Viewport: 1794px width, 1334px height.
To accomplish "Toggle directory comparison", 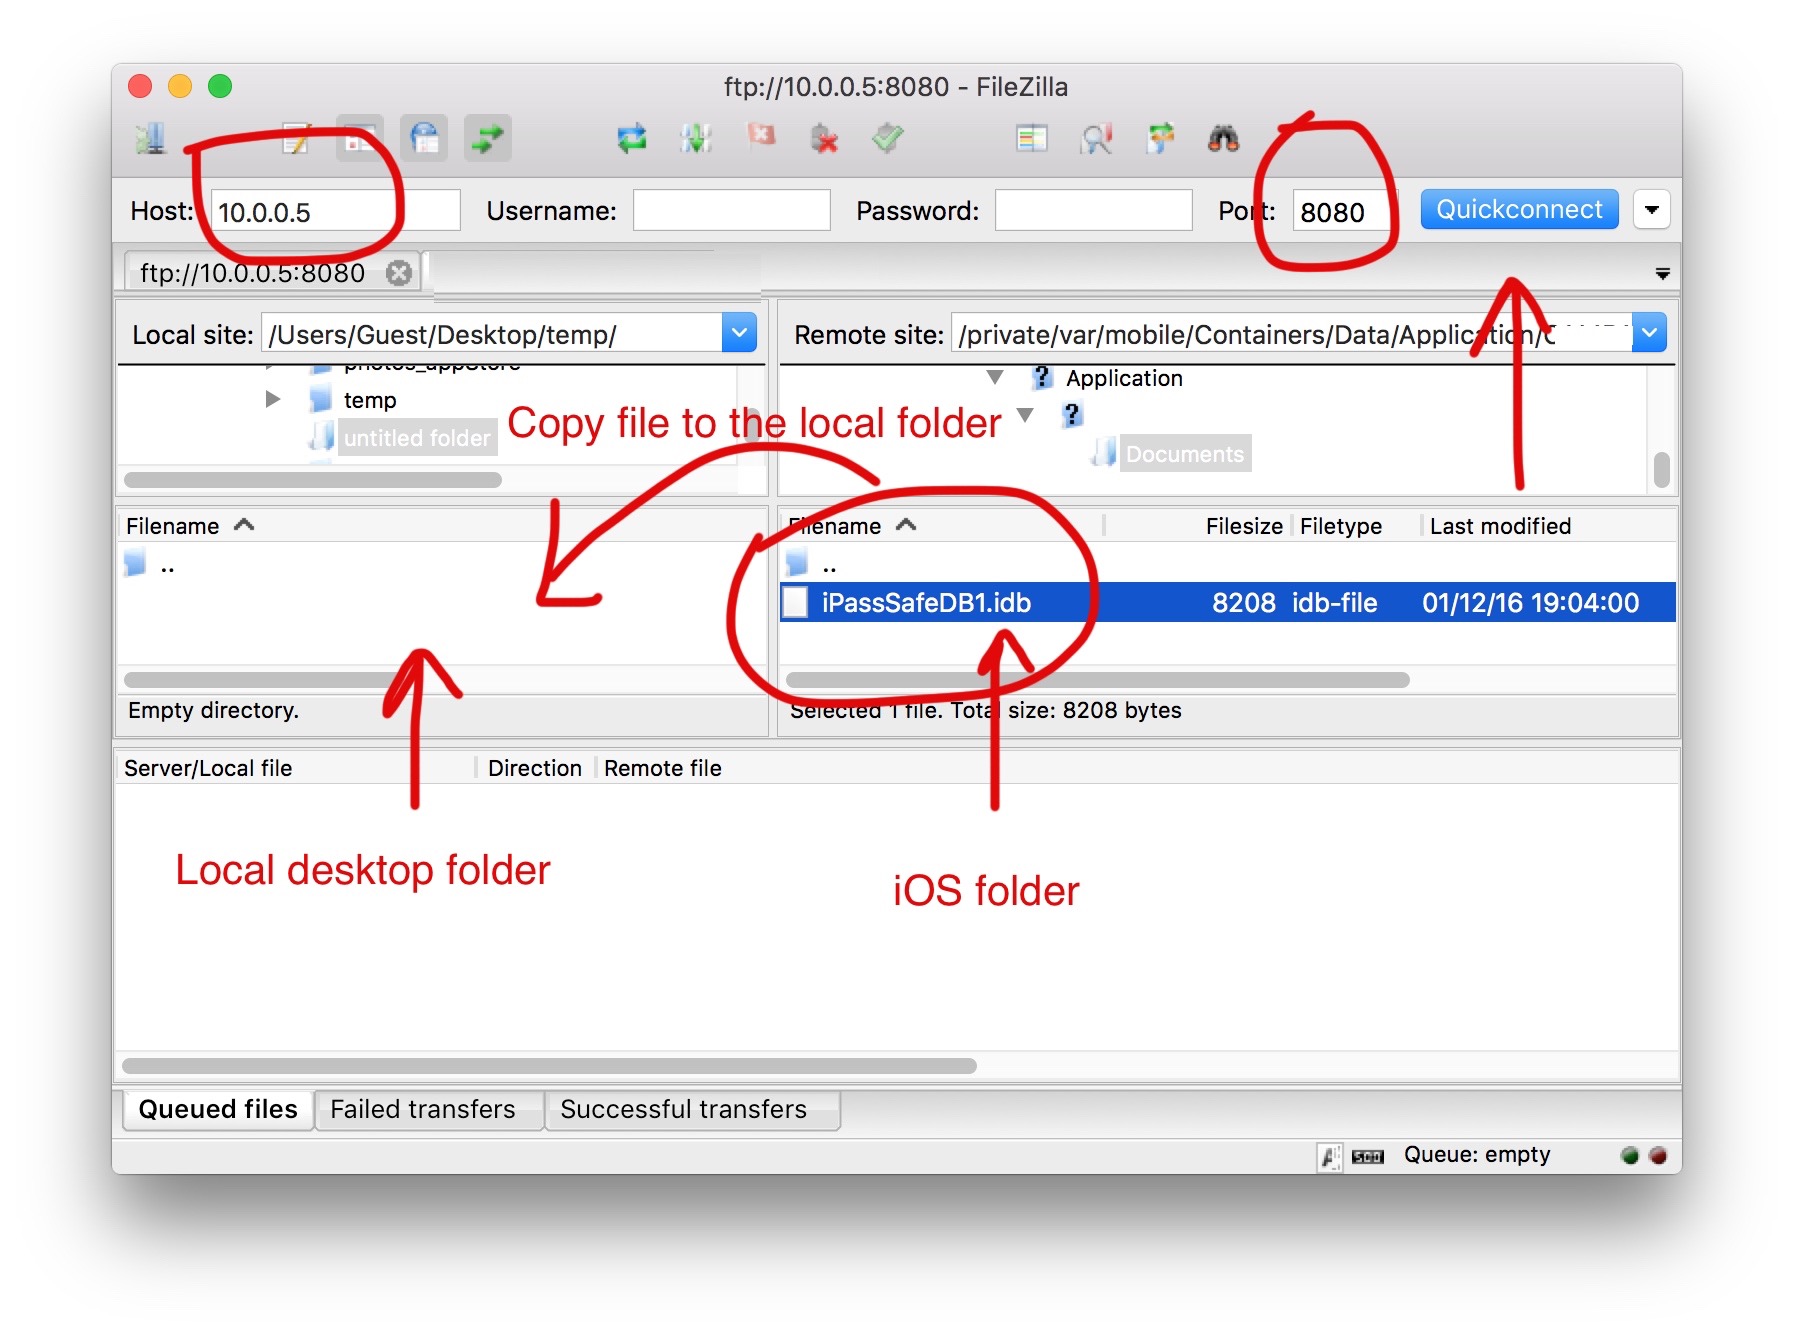I will pos(1096,138).
